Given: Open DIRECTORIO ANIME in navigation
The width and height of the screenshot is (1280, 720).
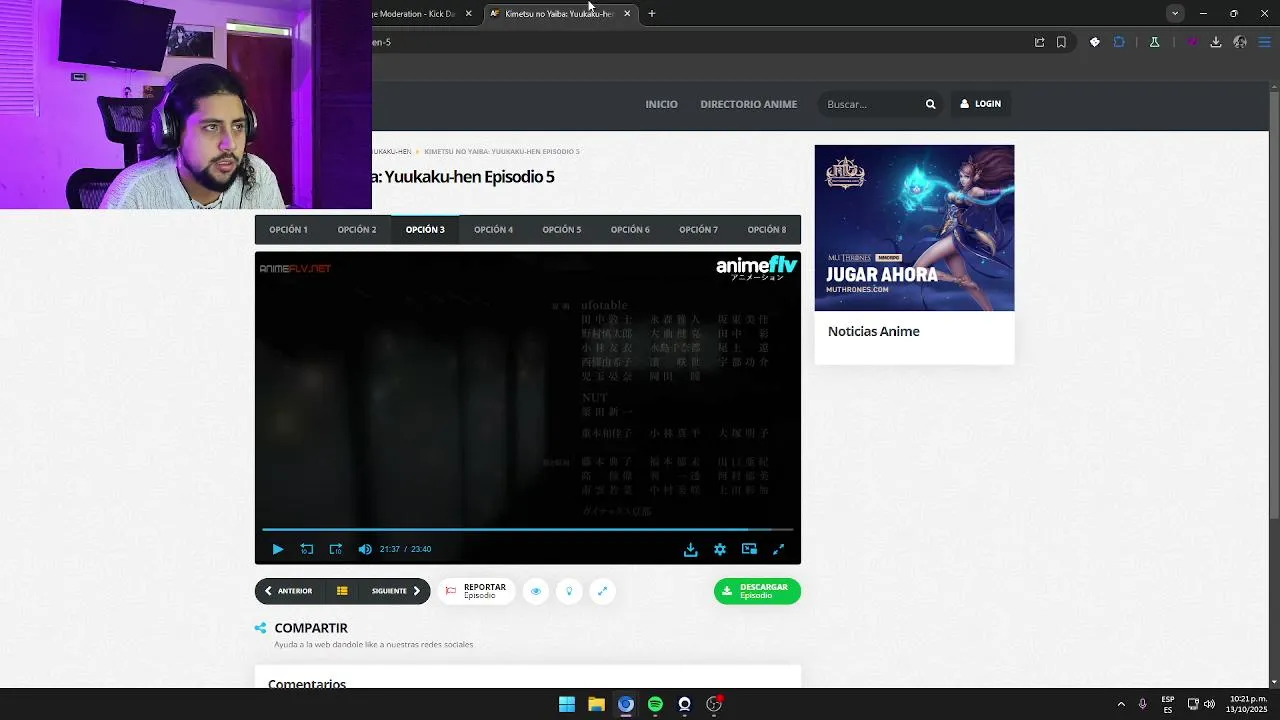Looking at the screenshot, I should click(749, 104).
